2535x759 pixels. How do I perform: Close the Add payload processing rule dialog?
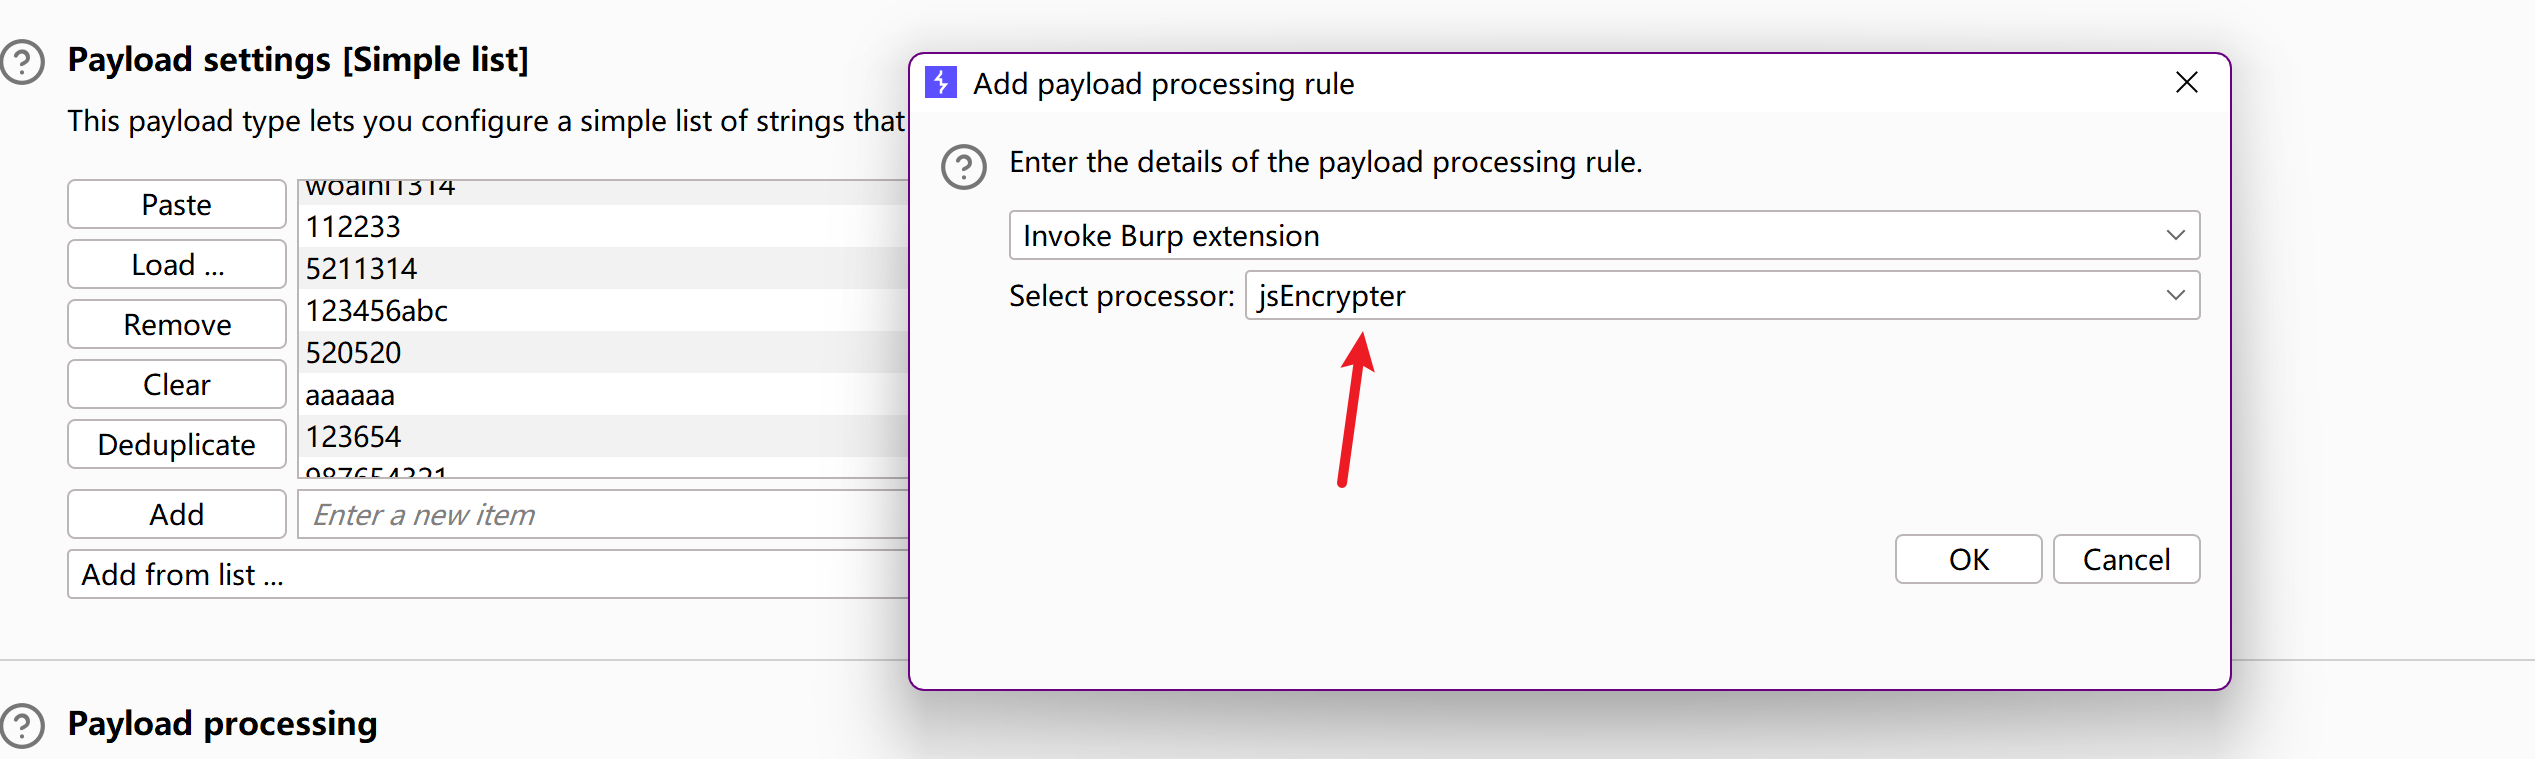coord(2187,83)
